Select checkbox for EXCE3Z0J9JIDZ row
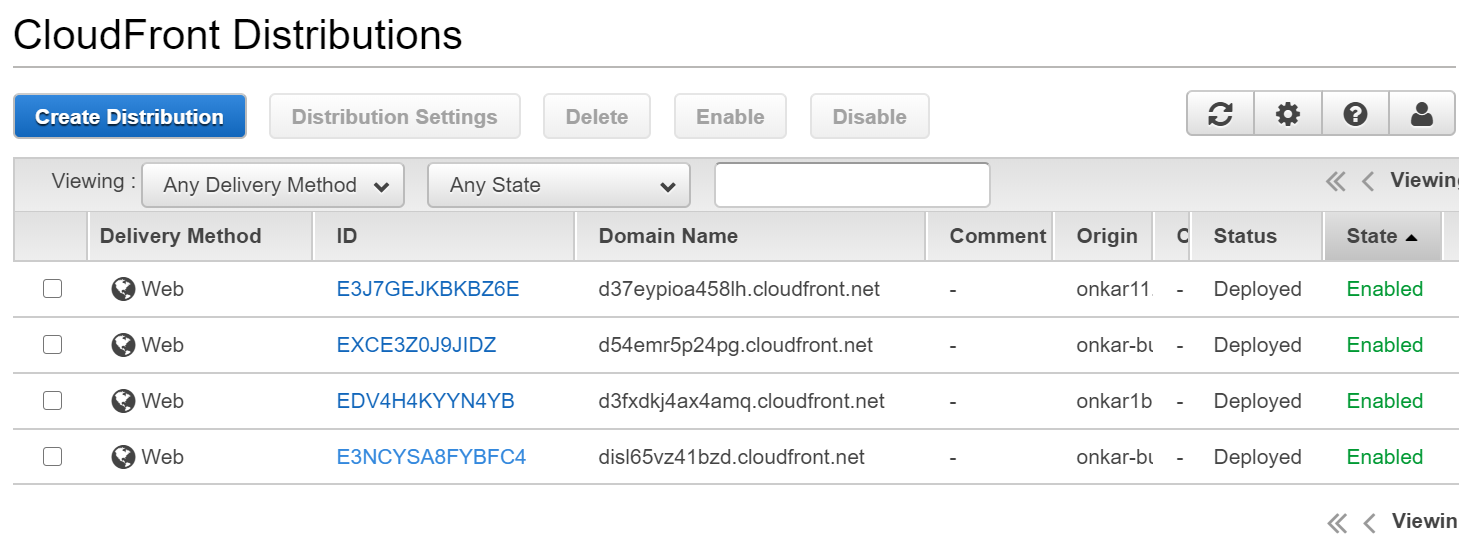1459x551 pixels. coord(52,345)
